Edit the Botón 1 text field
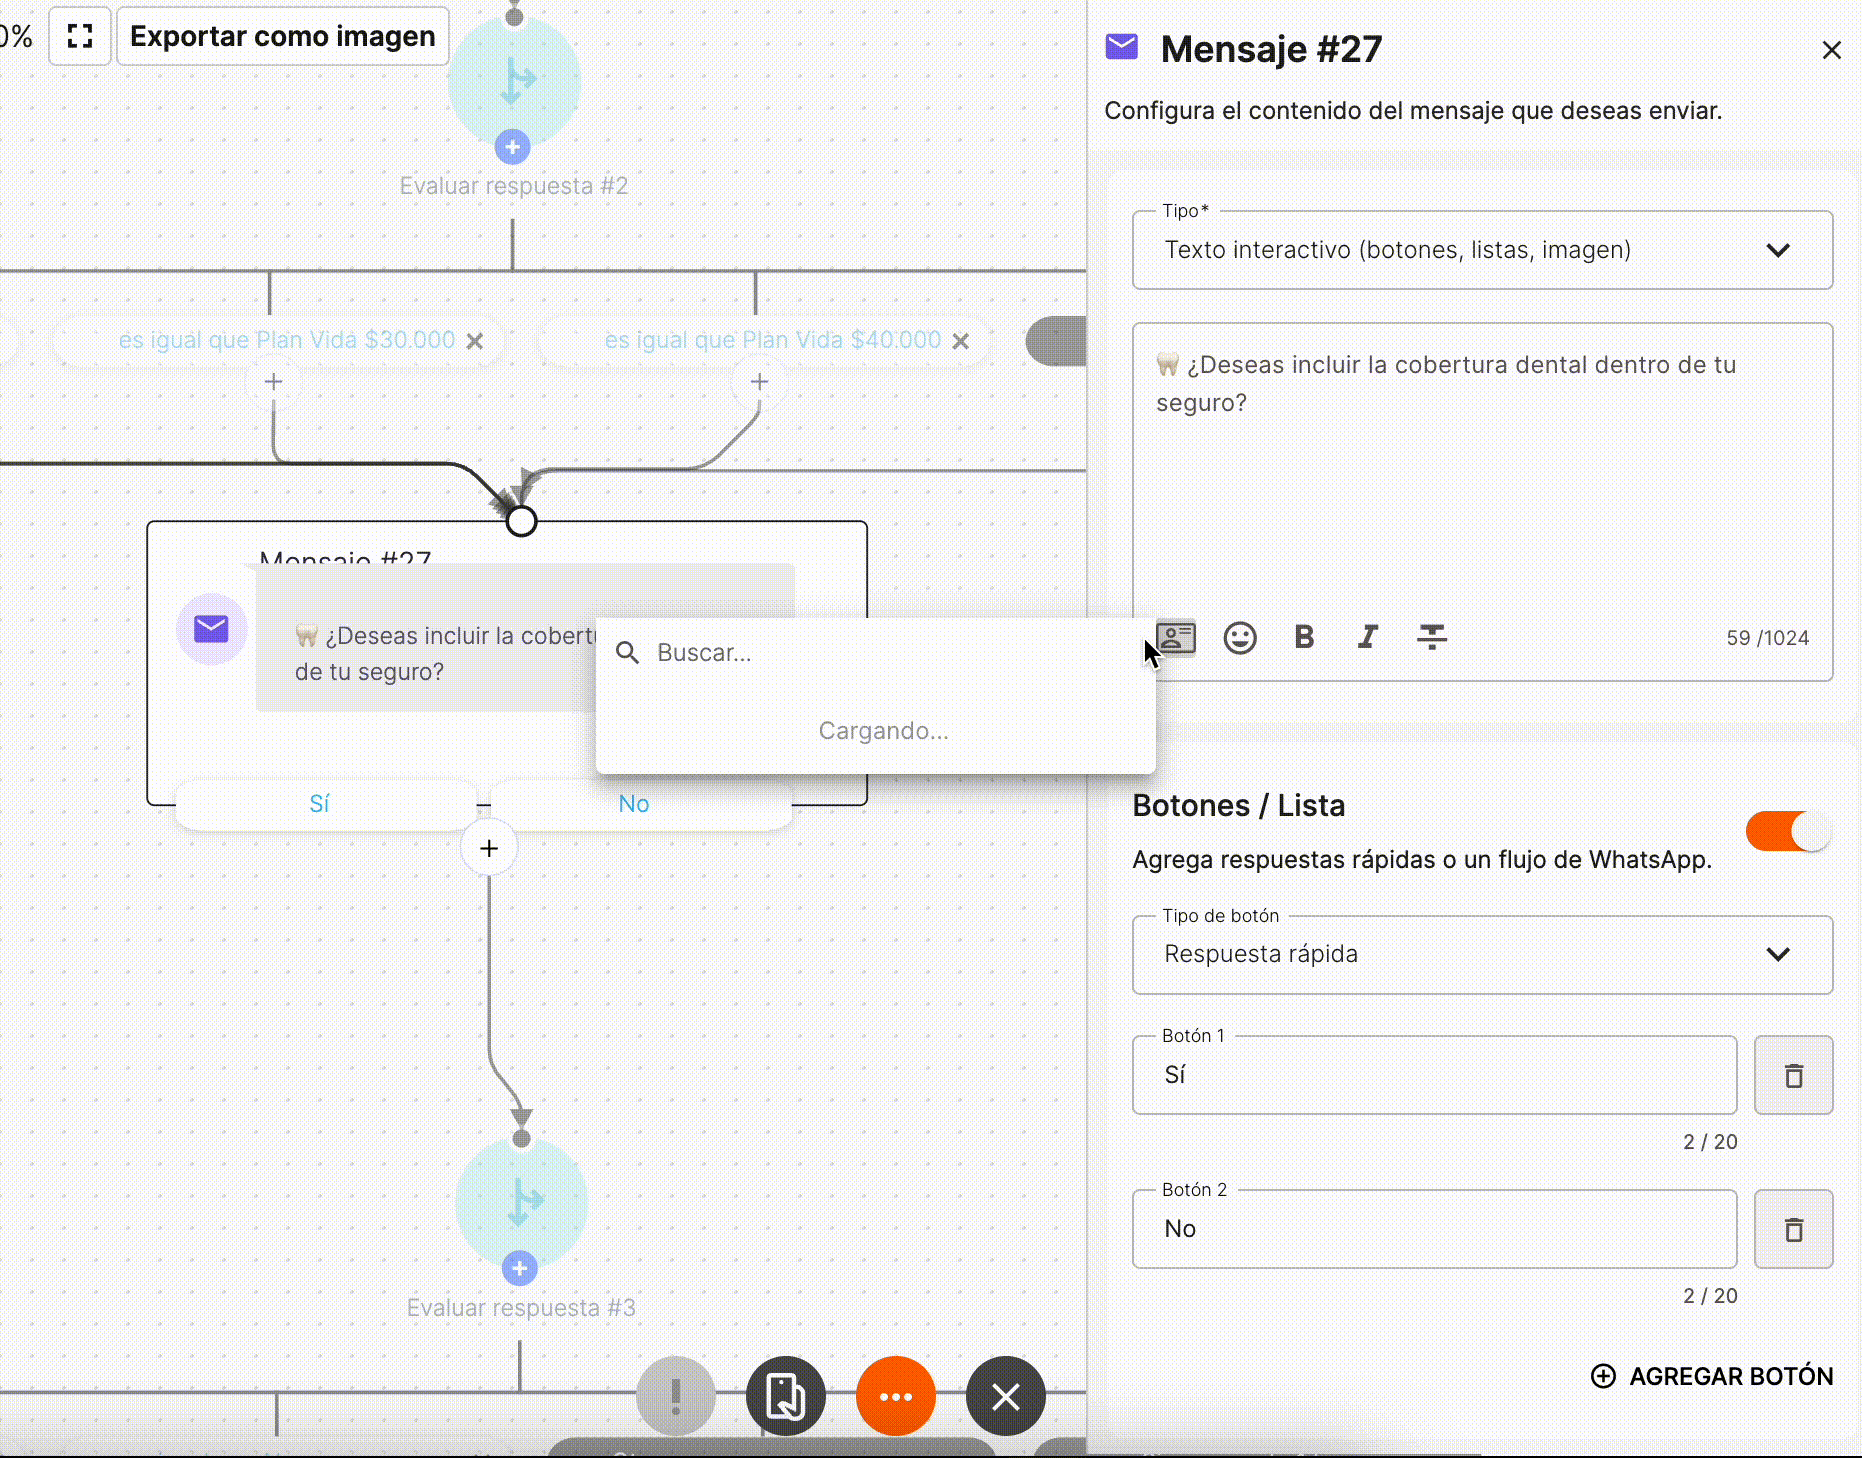This screenshot has width=1862, height=1458. point(1434,1075)
